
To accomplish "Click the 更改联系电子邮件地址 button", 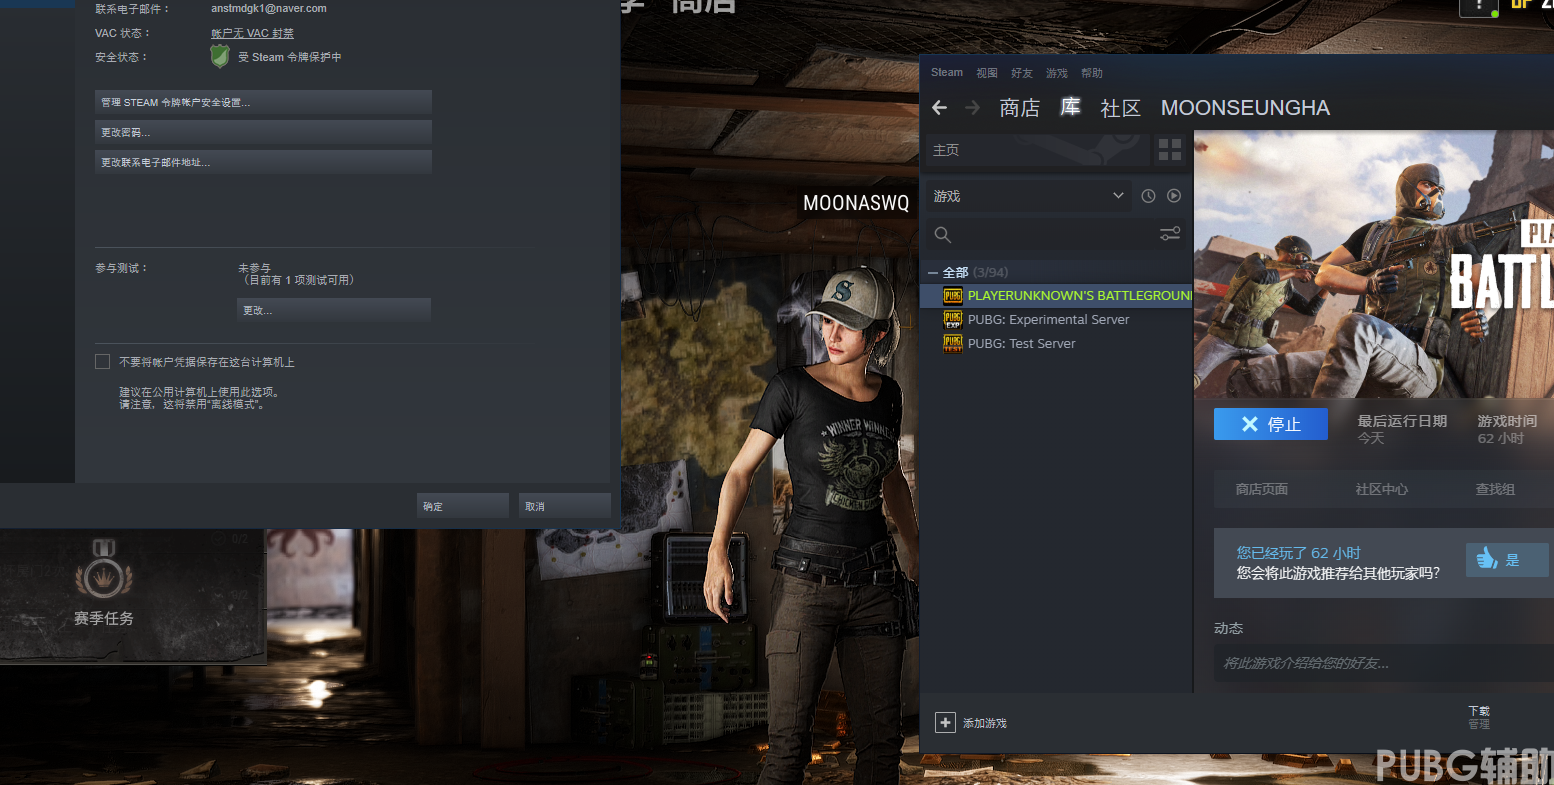I will tap(263, 162).
